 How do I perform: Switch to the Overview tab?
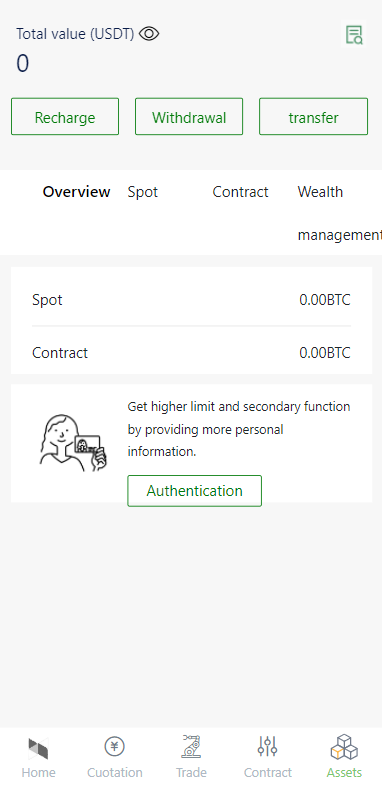(x=76, y=192)
